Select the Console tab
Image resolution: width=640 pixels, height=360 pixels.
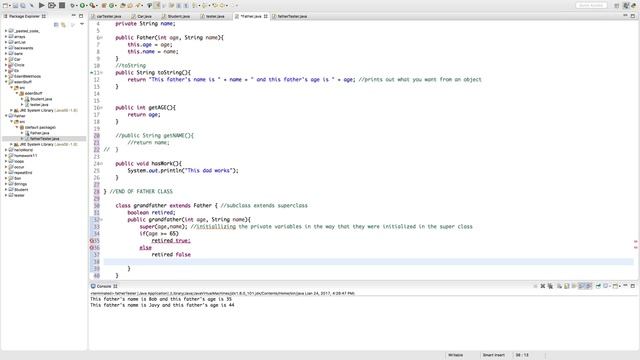coord(104,286)
